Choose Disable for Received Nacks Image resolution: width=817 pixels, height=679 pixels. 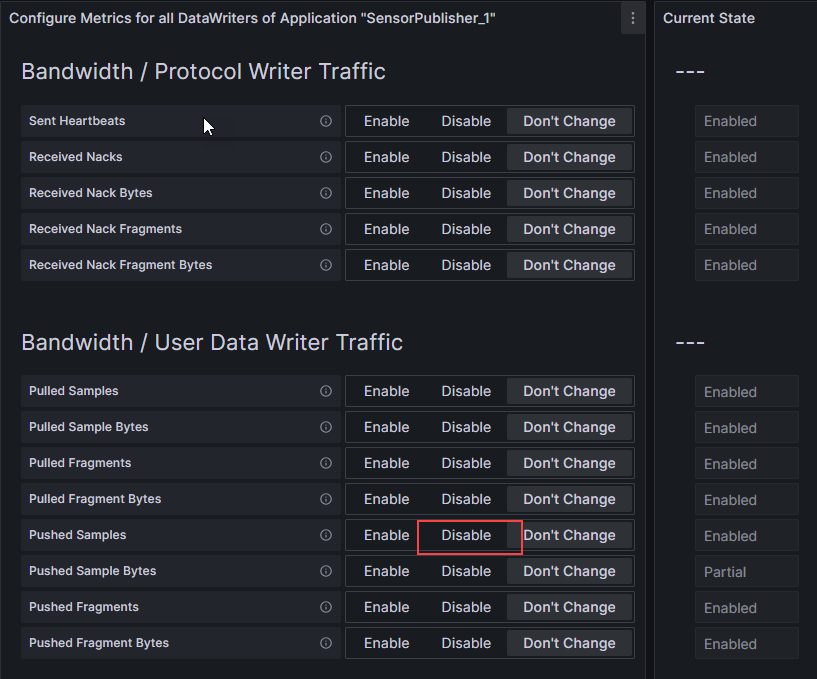tap(465, 157)
